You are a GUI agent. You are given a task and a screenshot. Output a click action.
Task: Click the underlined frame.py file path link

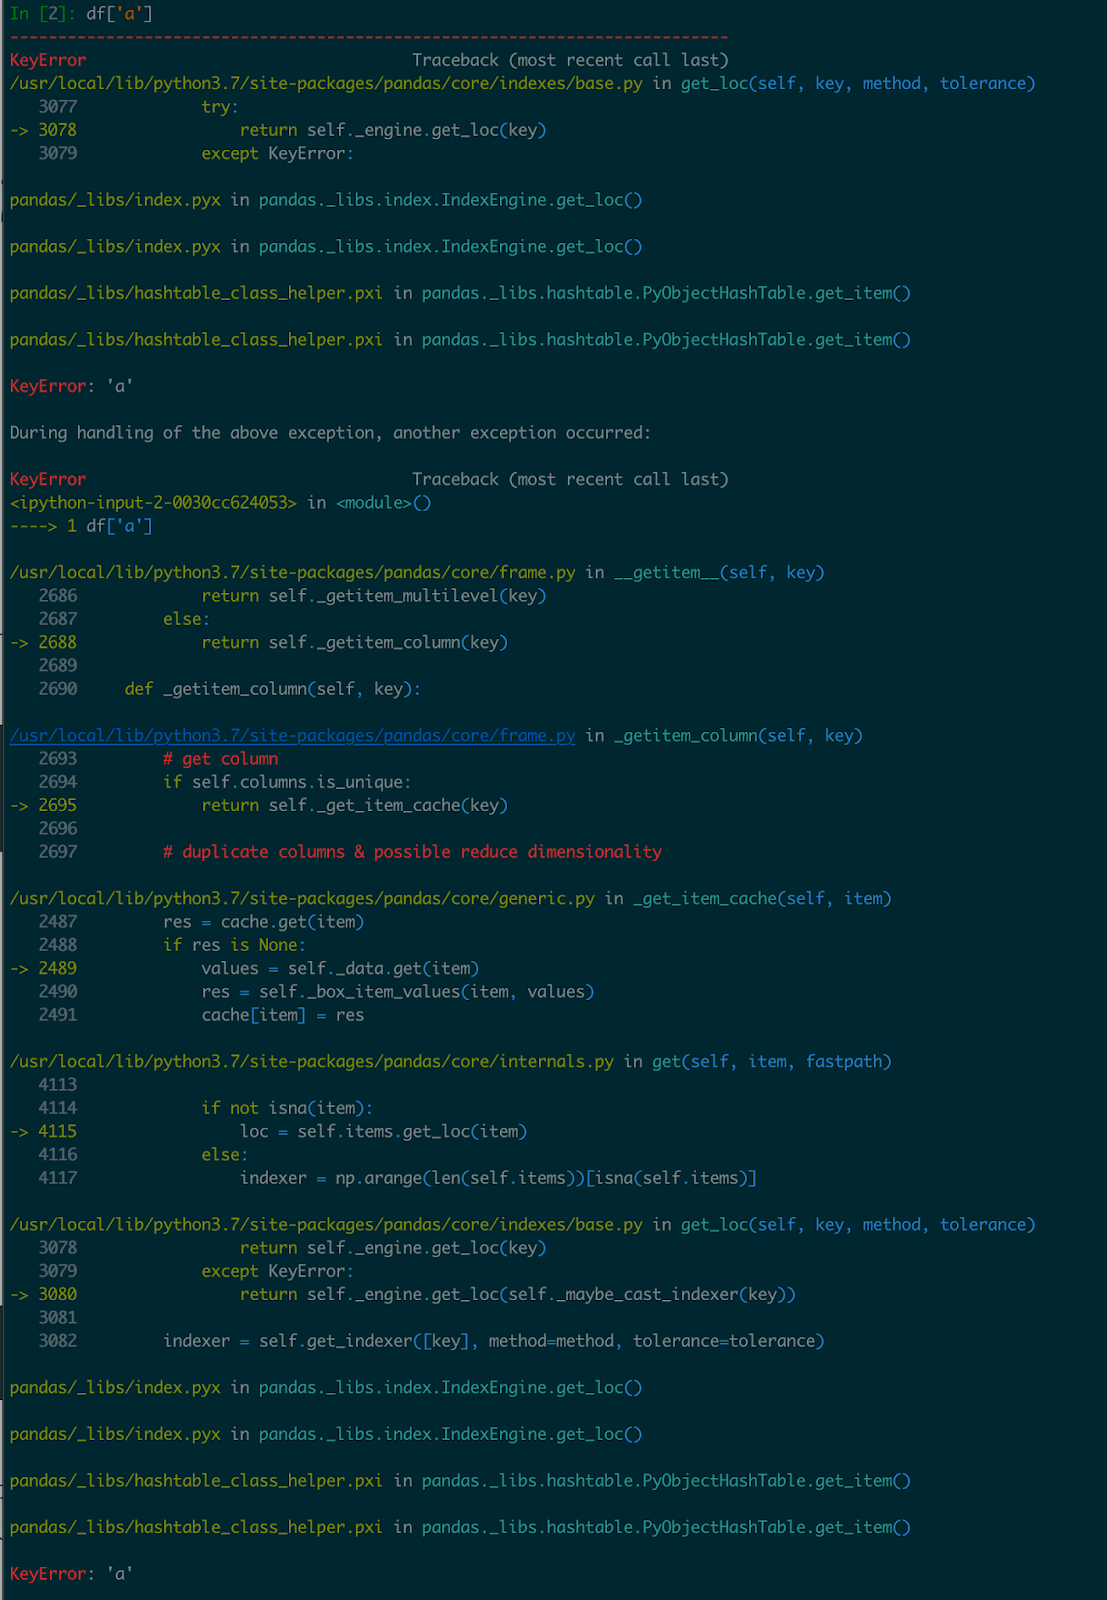292,736
